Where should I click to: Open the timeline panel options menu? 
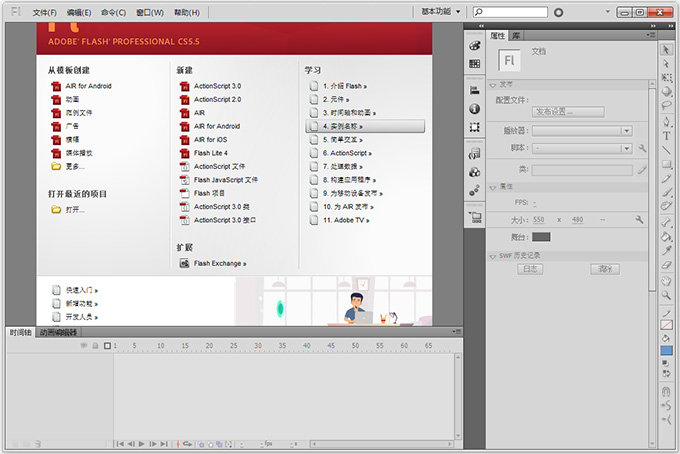[x=457, y=332]
